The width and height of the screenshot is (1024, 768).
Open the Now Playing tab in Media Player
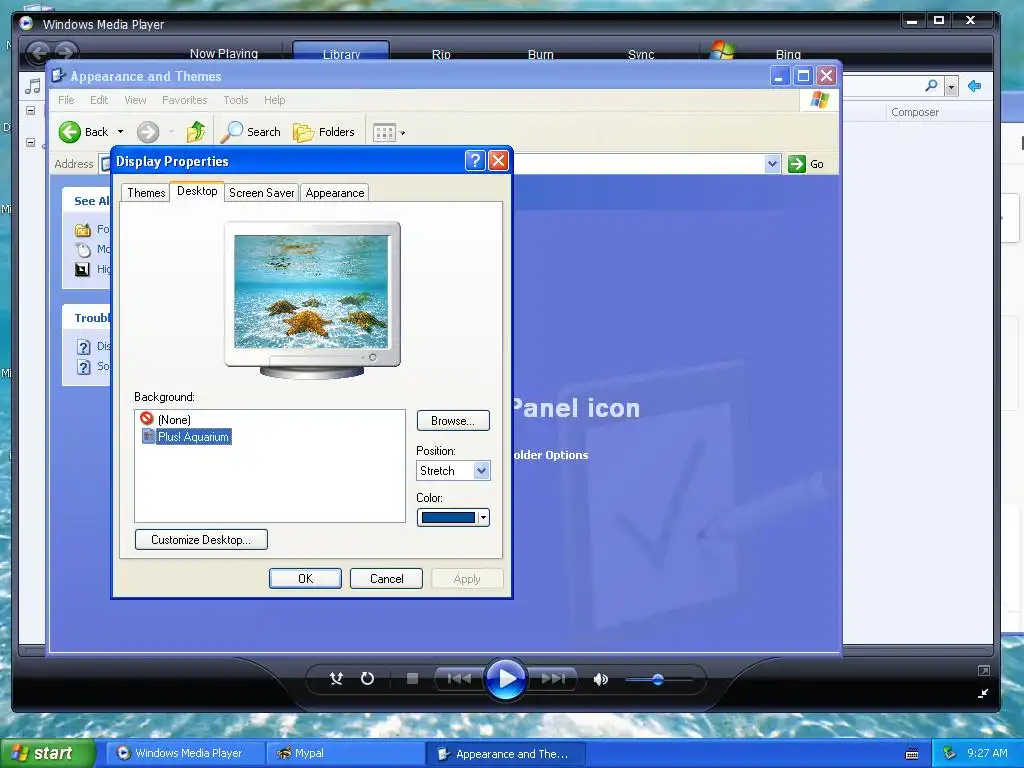click(223, 54)
